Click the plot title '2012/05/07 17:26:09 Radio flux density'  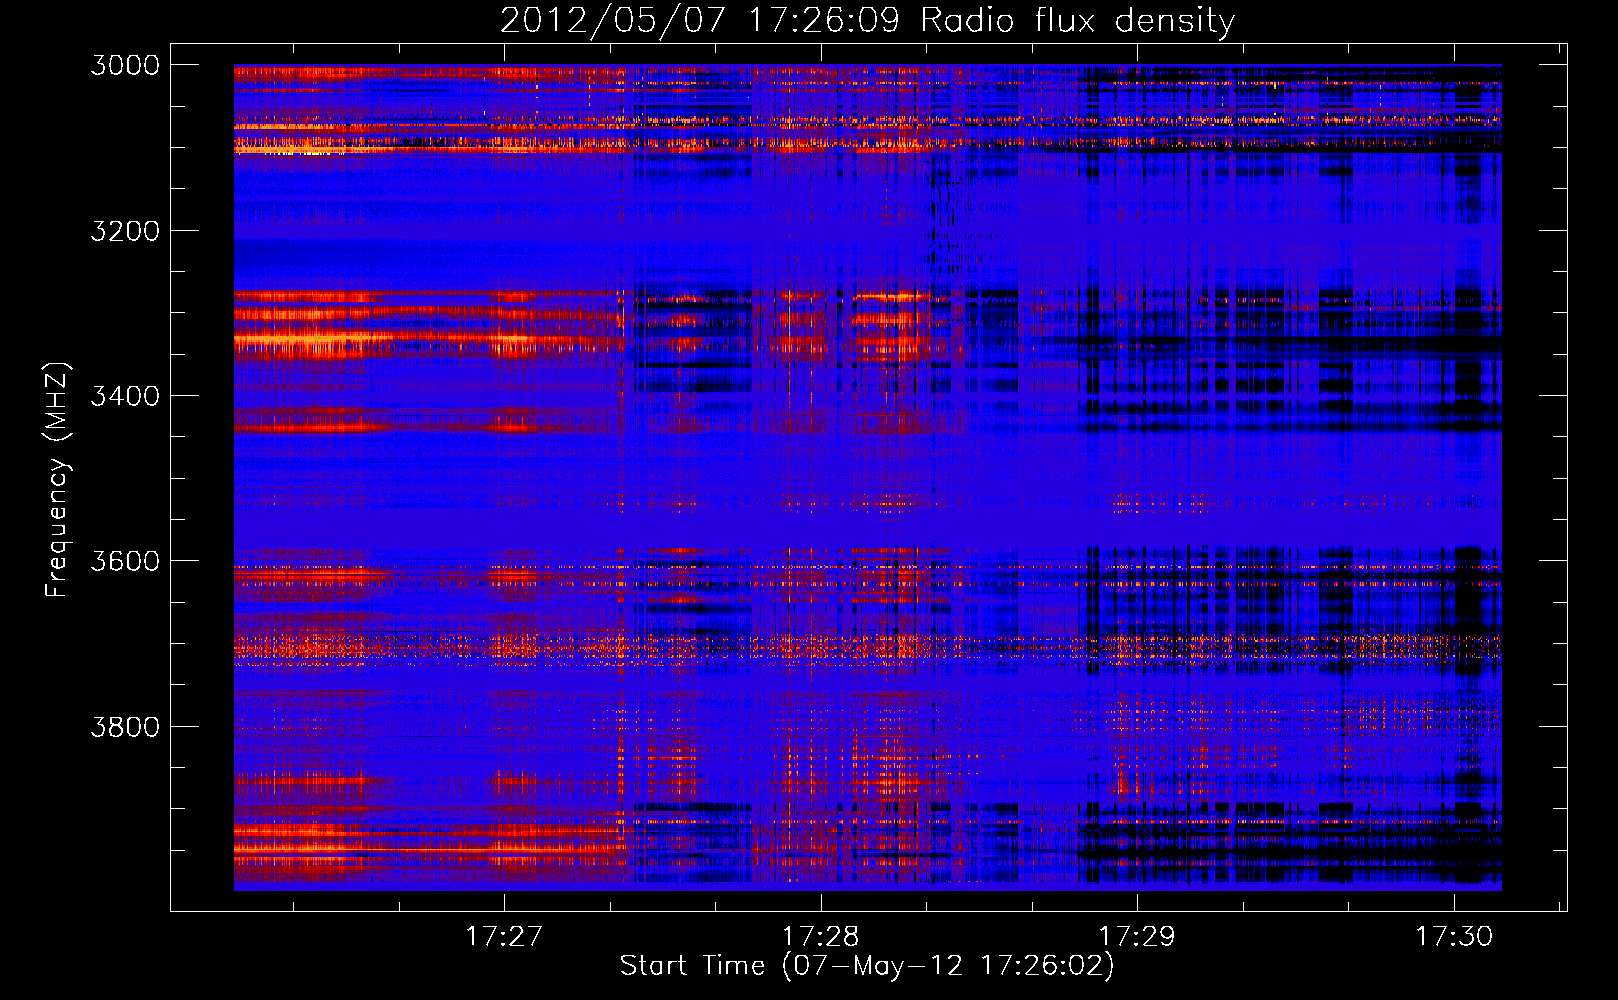[x=868, y=20]
